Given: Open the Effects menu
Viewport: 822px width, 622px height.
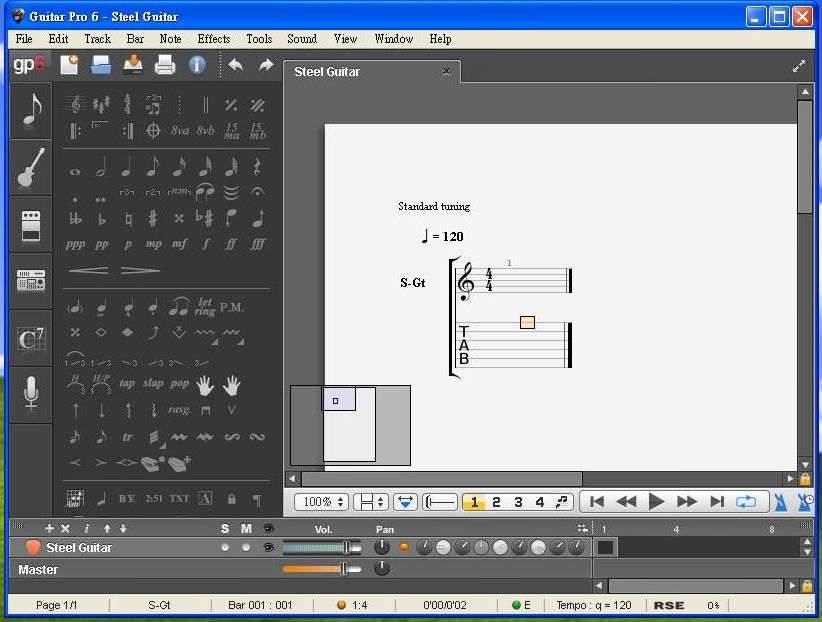Looking at the screenshot, I should (x=214, y=39).
